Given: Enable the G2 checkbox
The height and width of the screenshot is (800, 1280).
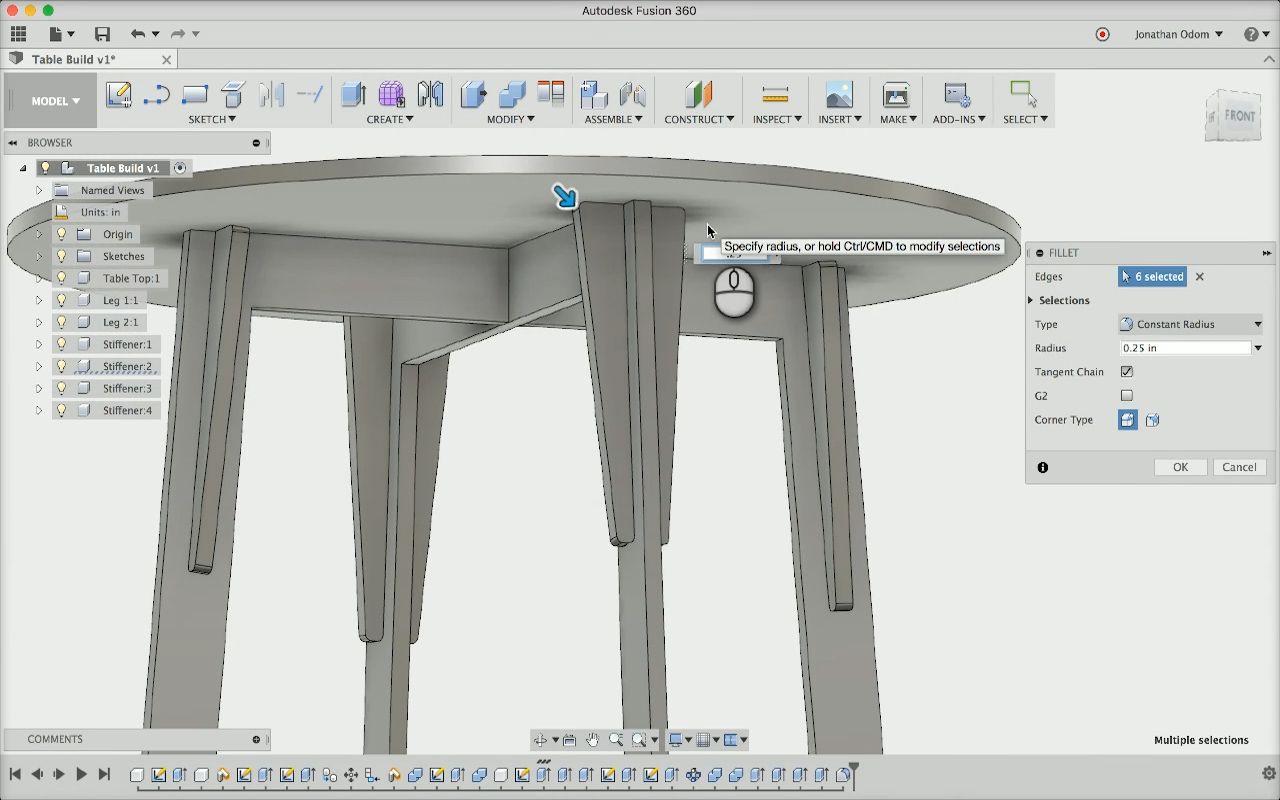Looking at the screenshot, I should point(1127,396).
